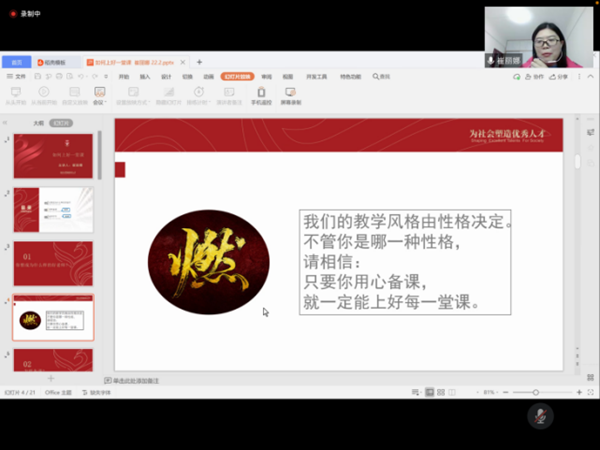Click the muted microphone floating button
This screenshot has width=600, height=450.
coord(541,415)
